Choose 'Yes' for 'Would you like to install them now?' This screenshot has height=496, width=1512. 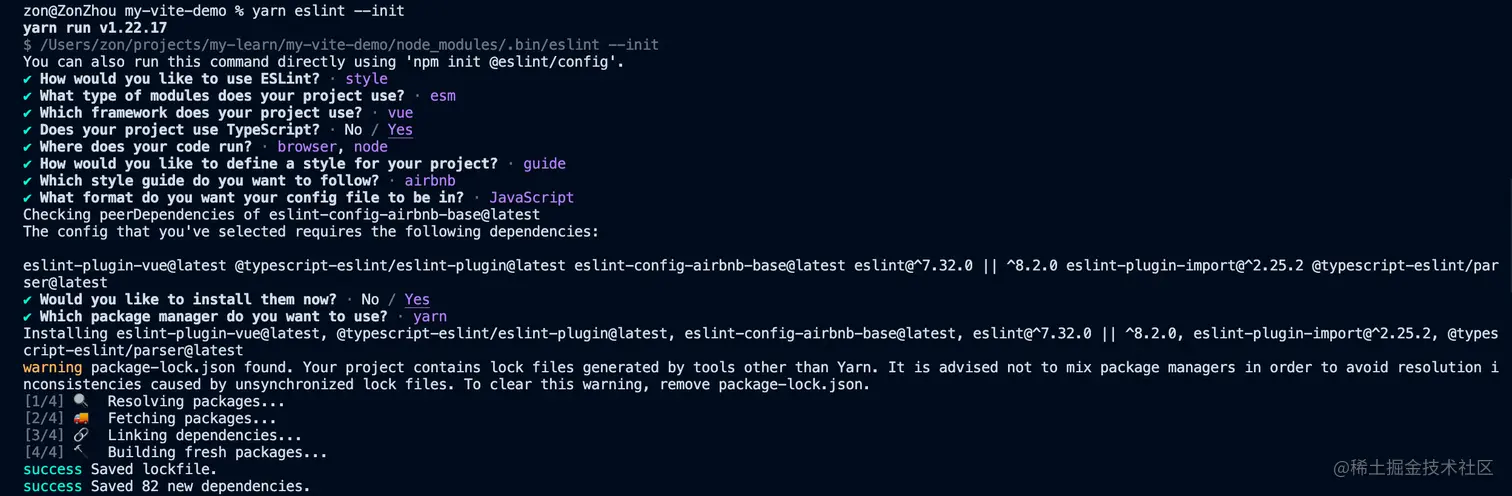tap(417, 300)
